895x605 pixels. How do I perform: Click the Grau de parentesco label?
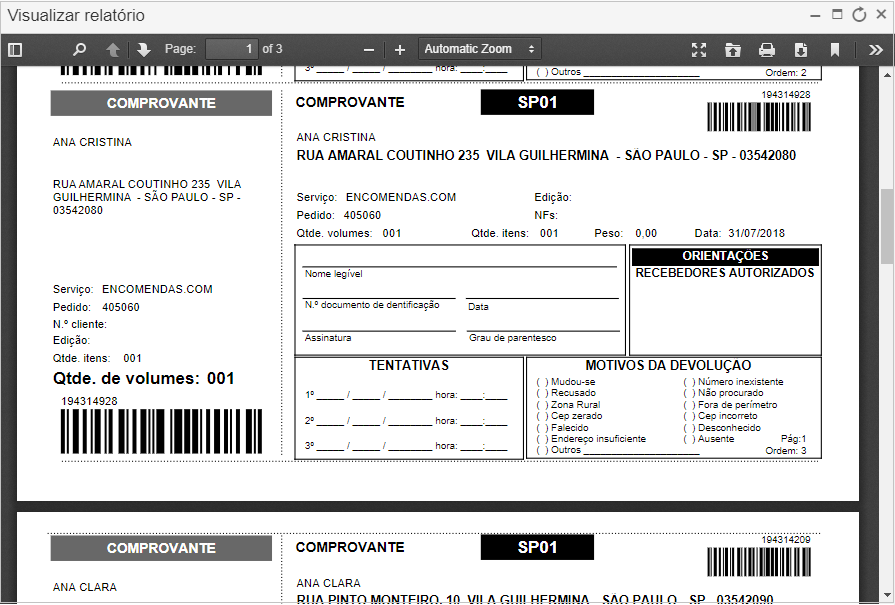pos(513,338)
